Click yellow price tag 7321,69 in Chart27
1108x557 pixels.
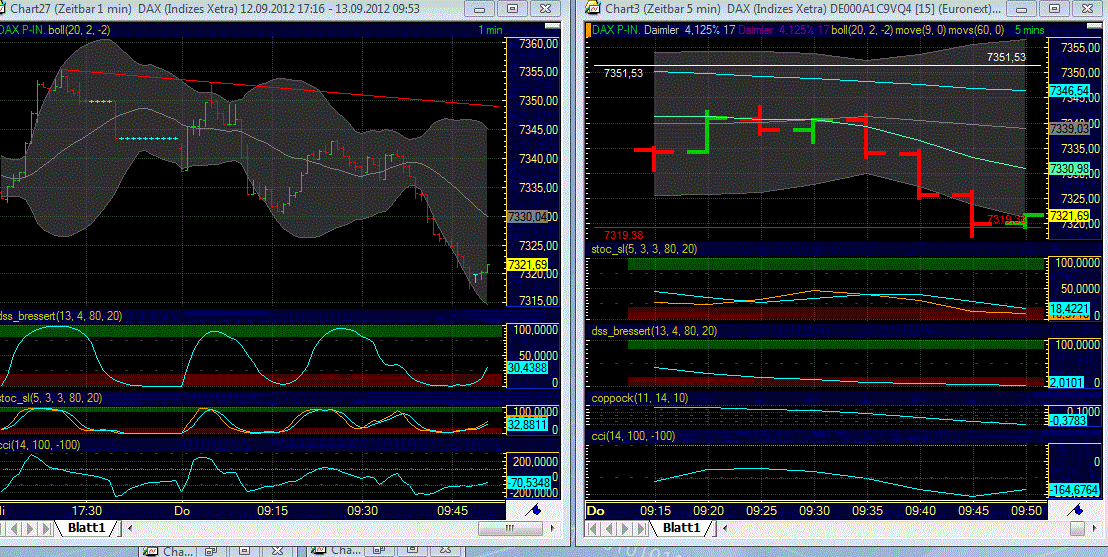527,264
